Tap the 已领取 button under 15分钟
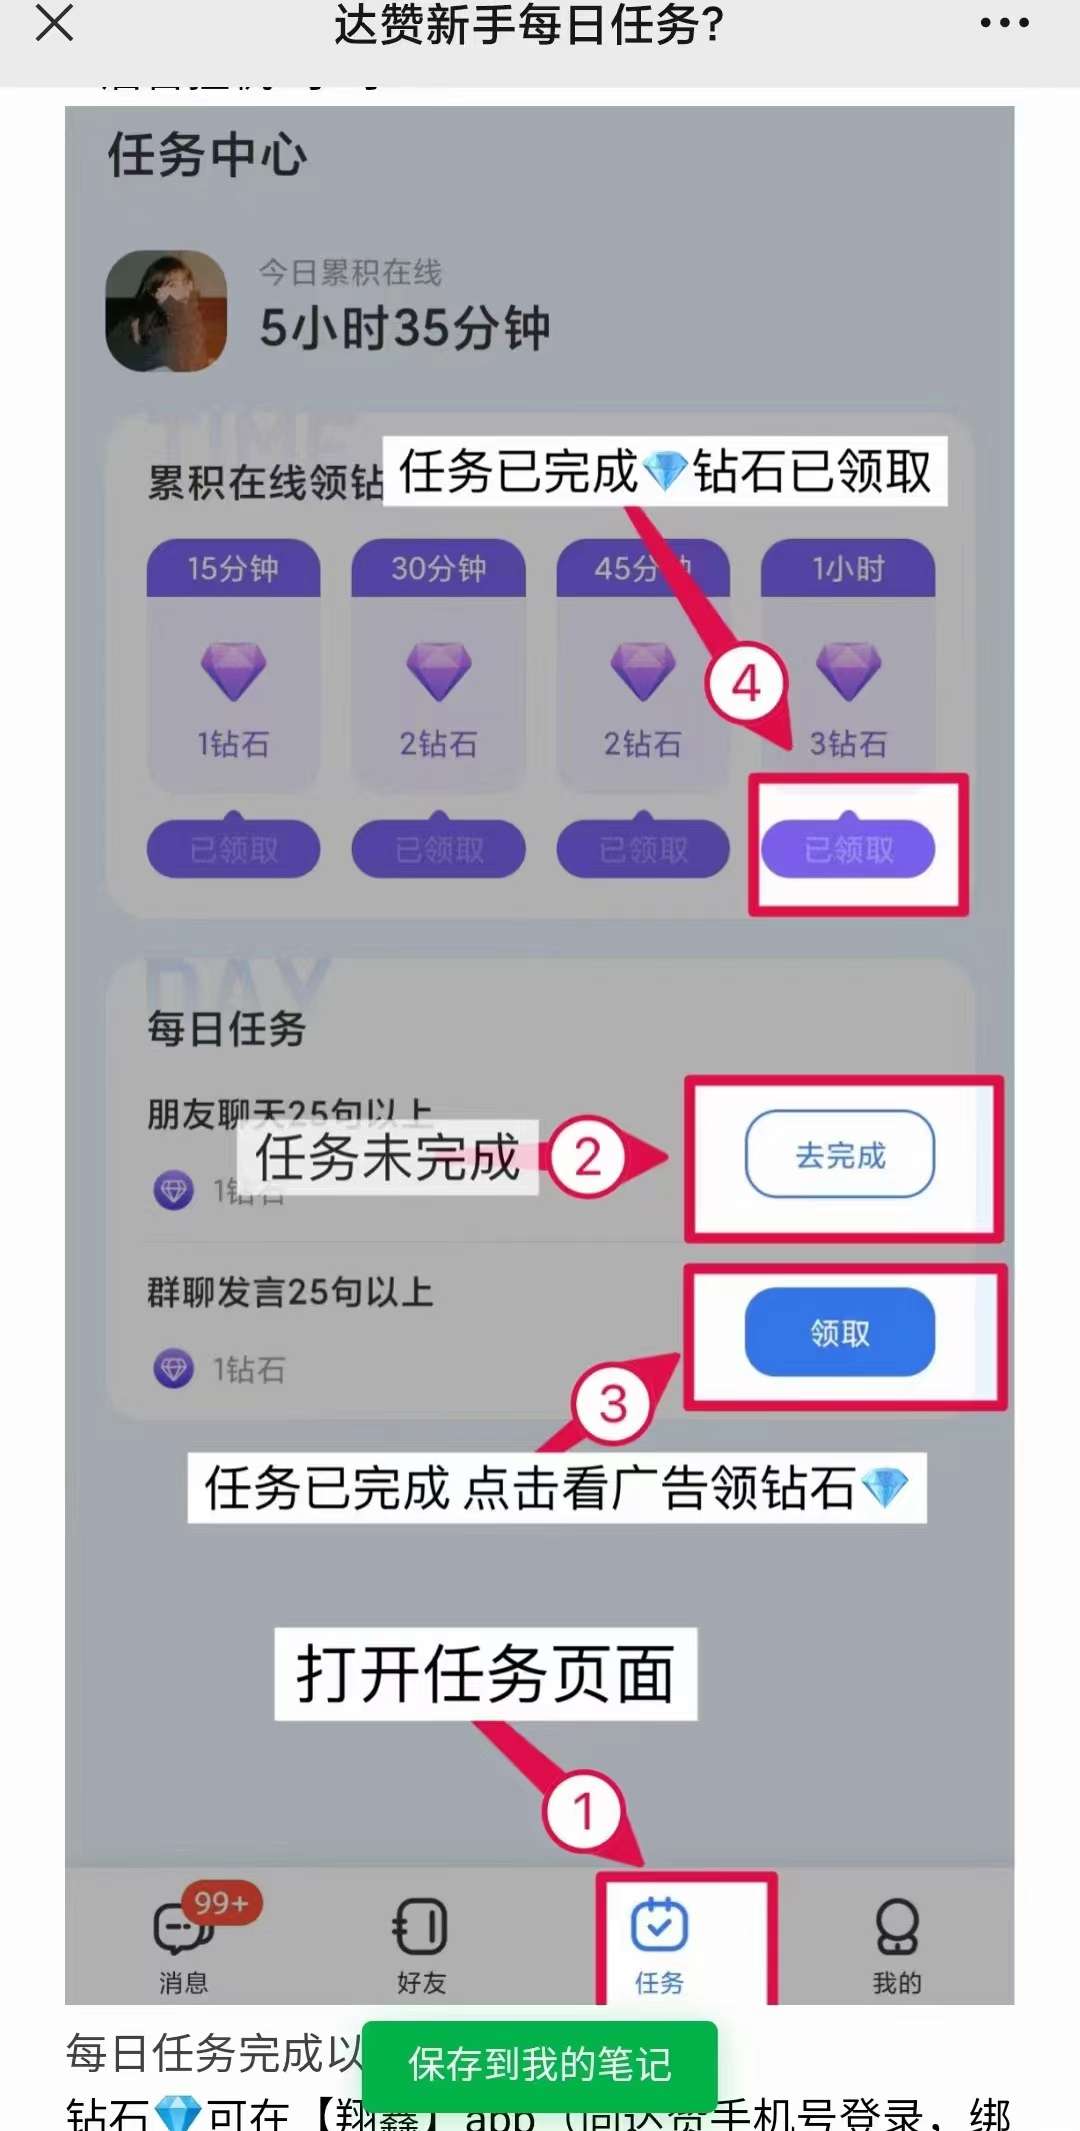The height and width of the screenshot is (2131, 1080). [x=233, y=849]
